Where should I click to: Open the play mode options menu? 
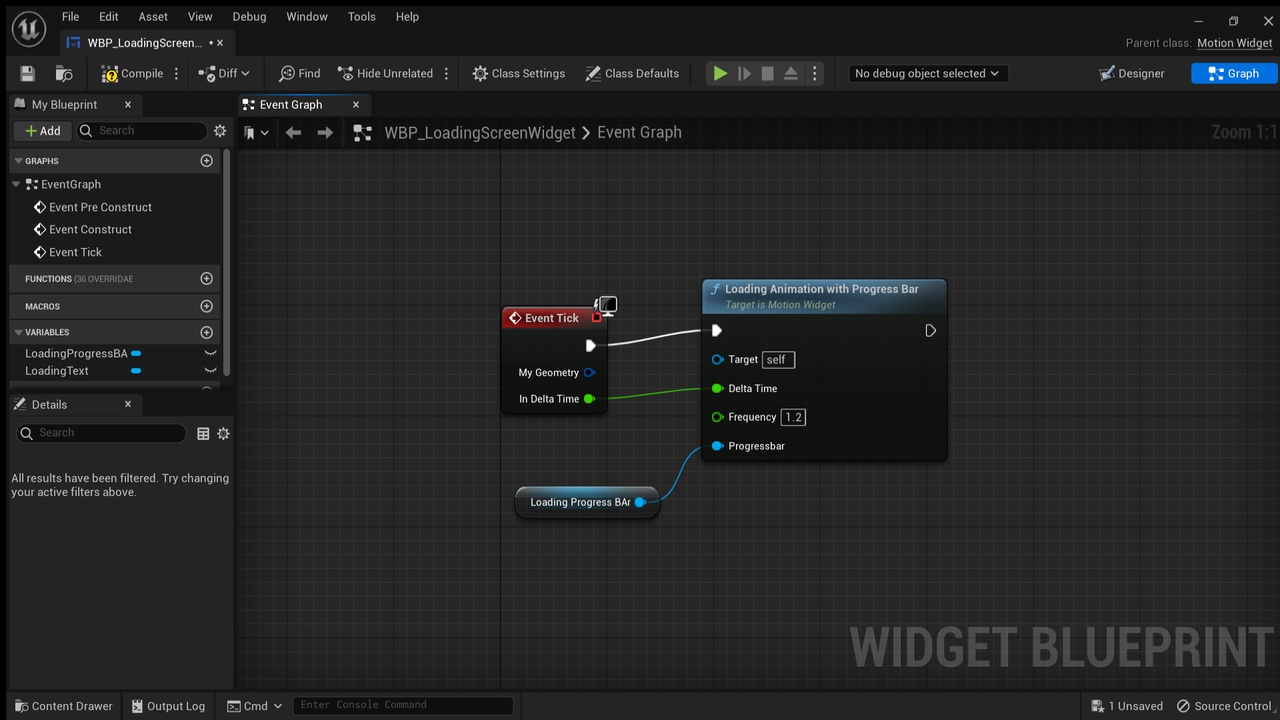click(814, 73)
